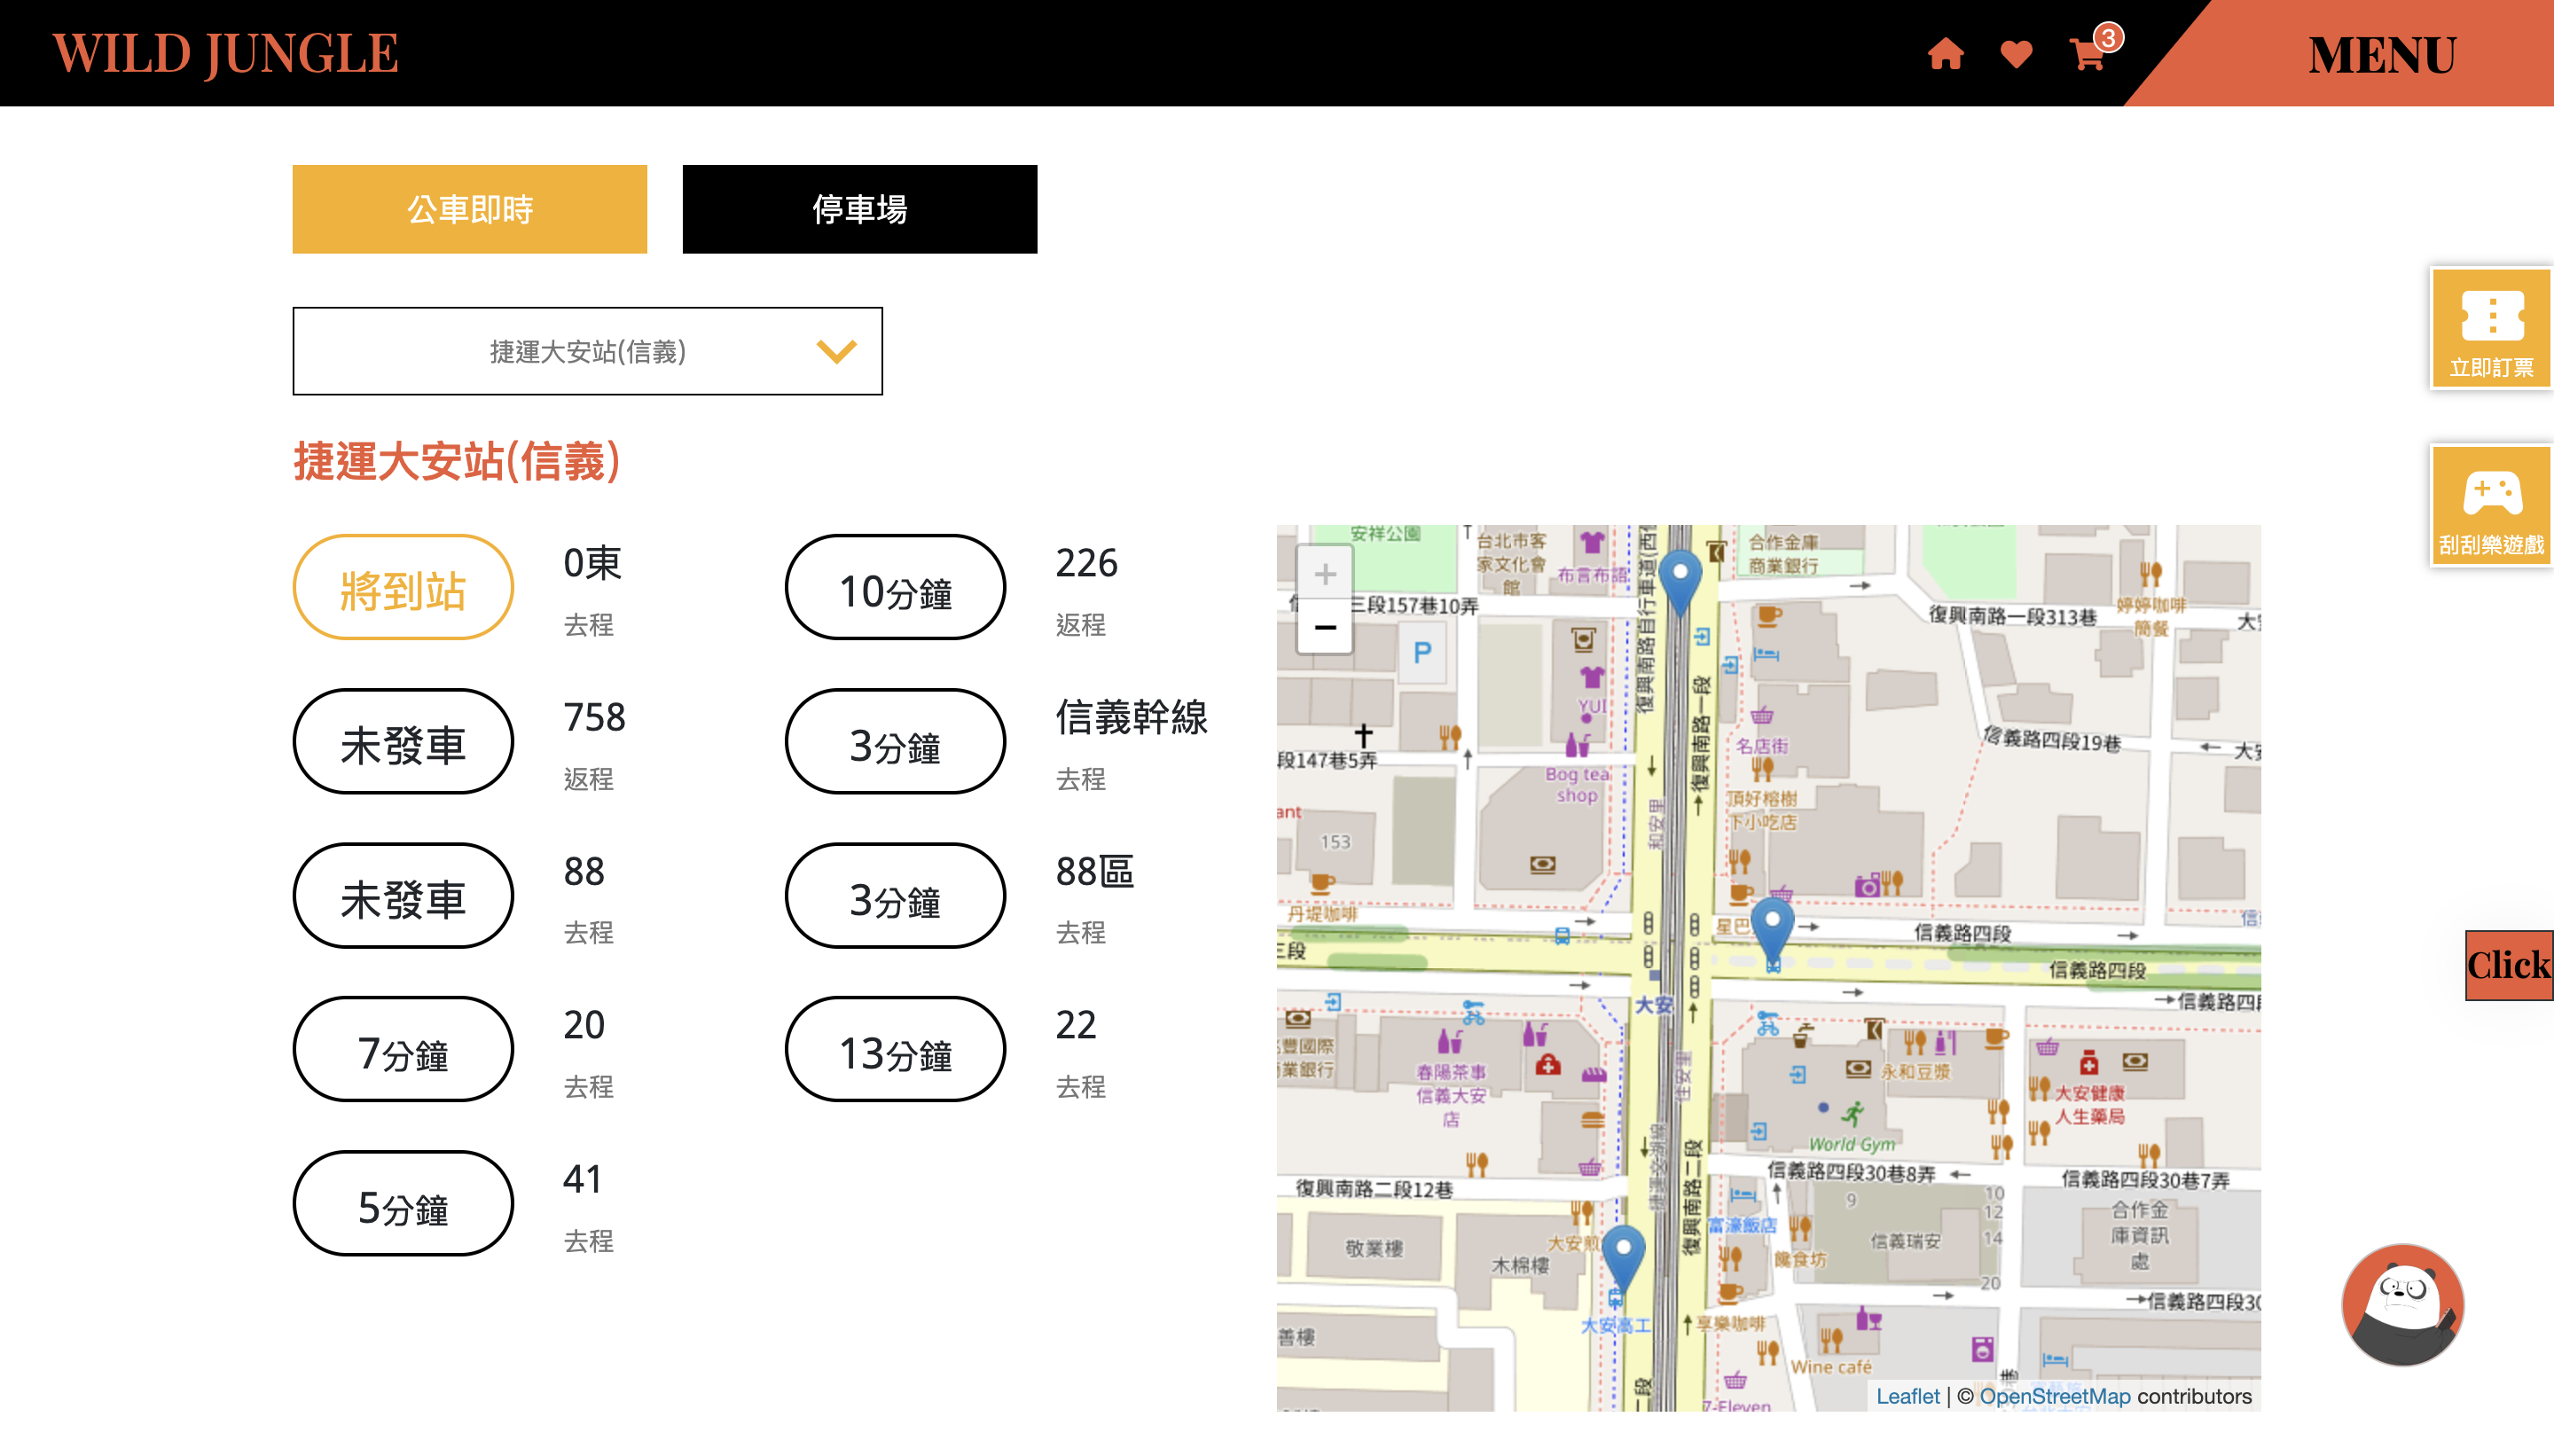Select the top blue map marker
The height and width of the screenshot is (1456, 2554).
(1680, 581)
